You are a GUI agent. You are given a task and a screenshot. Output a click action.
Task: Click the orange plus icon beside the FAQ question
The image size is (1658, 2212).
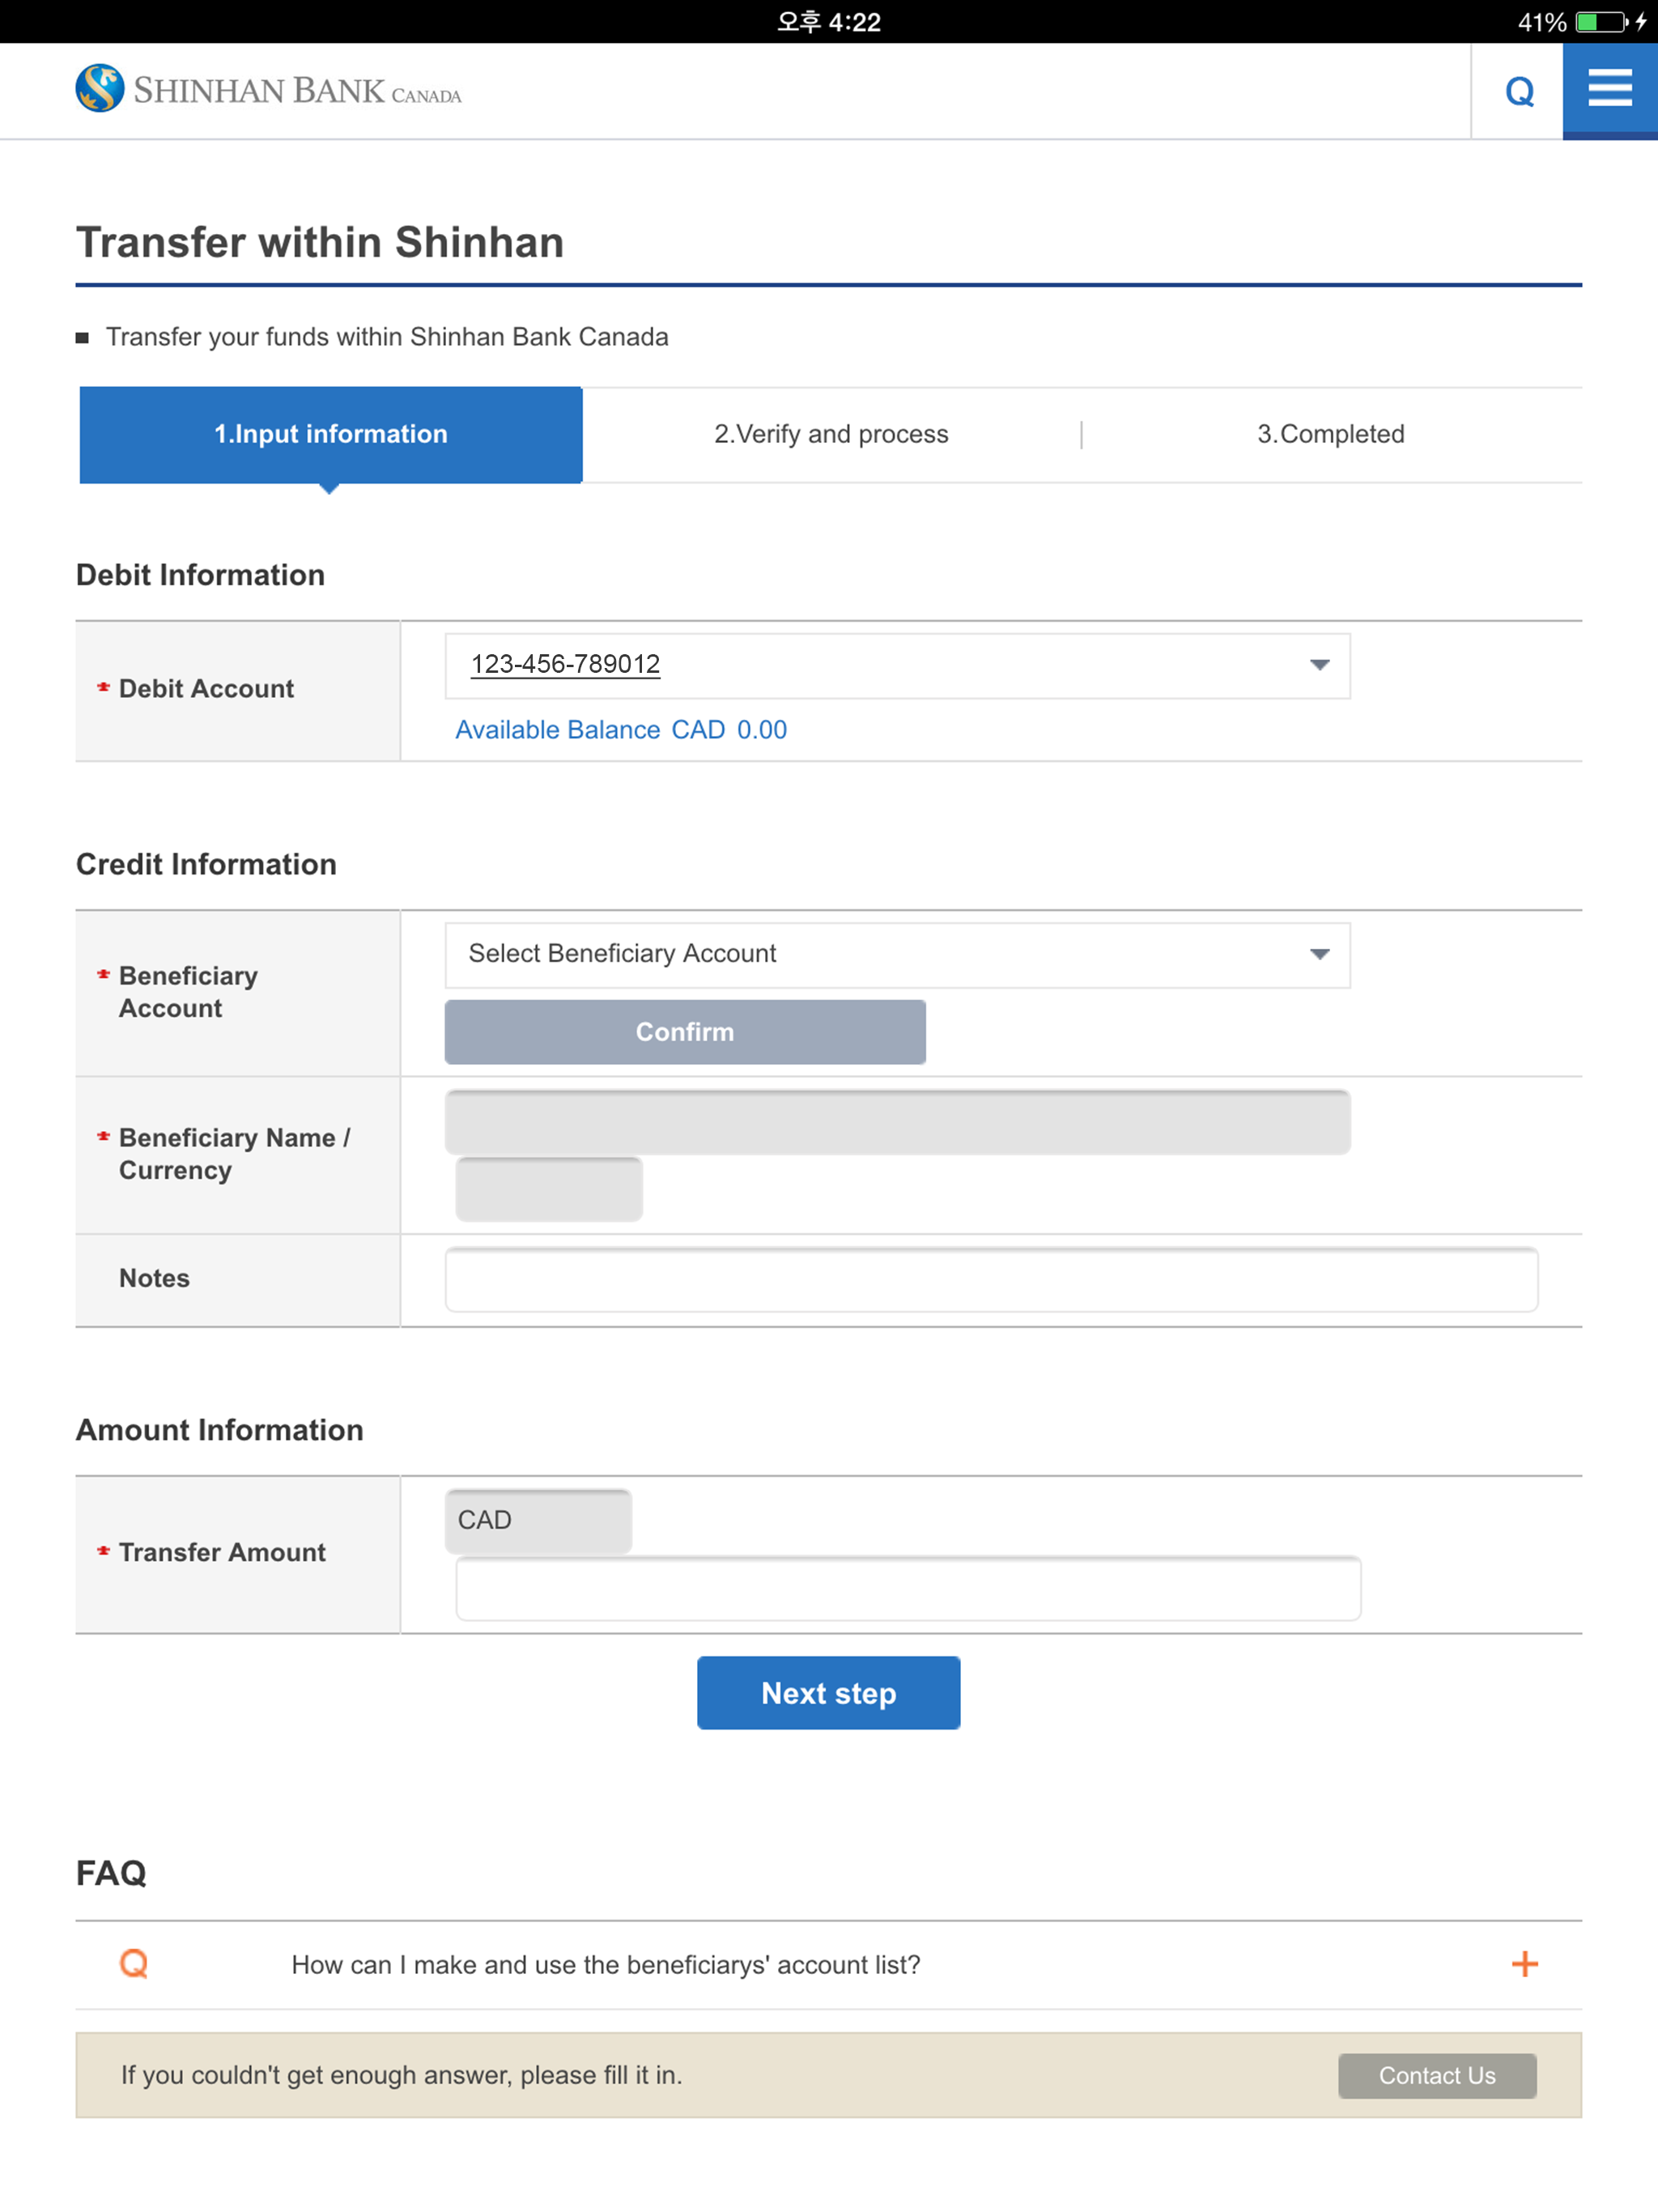tap(1523, 1963)
